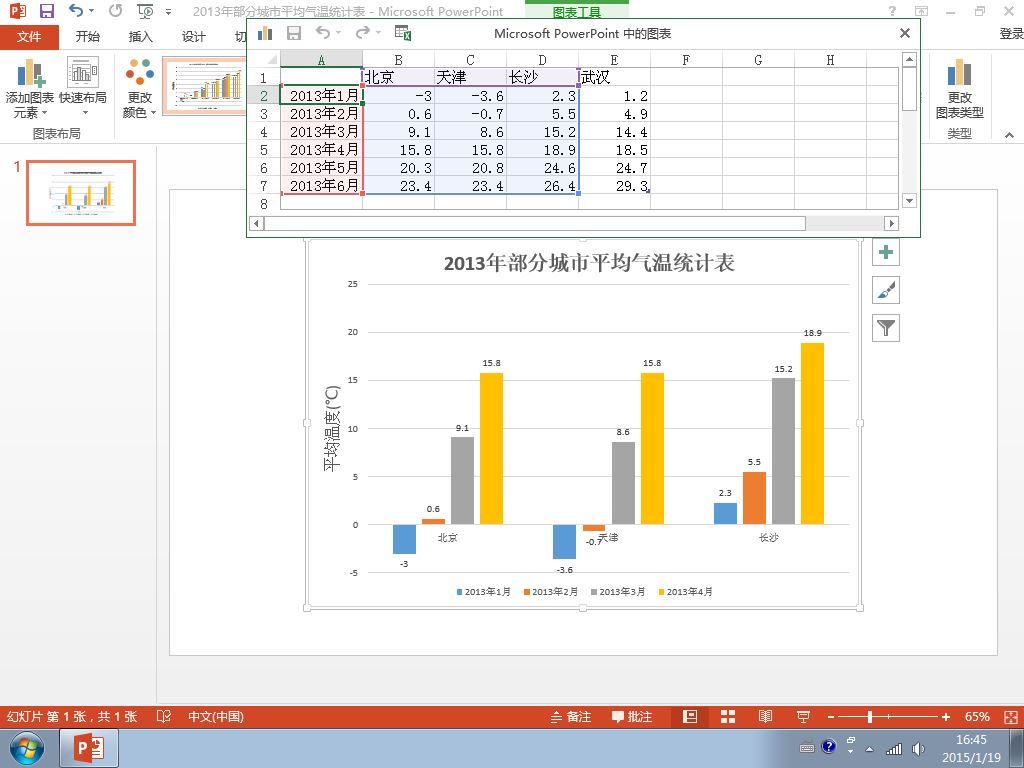Switch to the 设计 ribbon tab

click(x=193, y=37)
